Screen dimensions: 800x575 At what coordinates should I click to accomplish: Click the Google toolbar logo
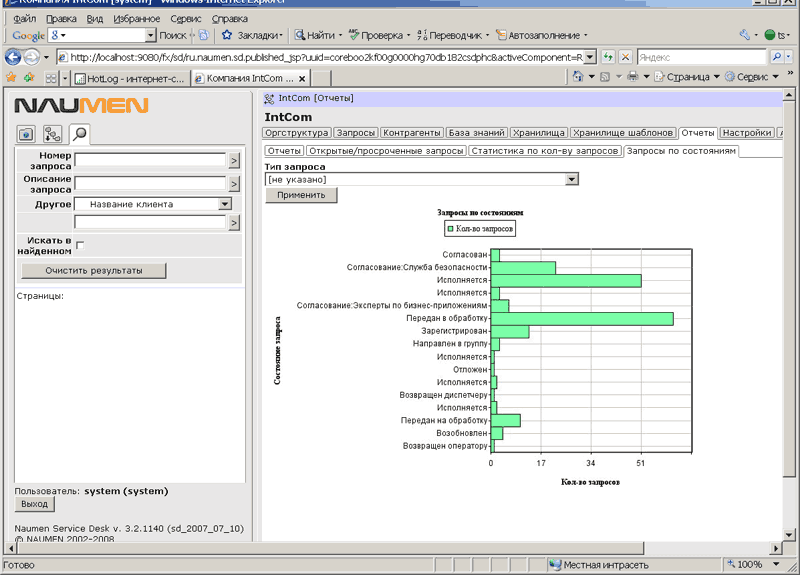pyautogui.click(x=29, y=36)
